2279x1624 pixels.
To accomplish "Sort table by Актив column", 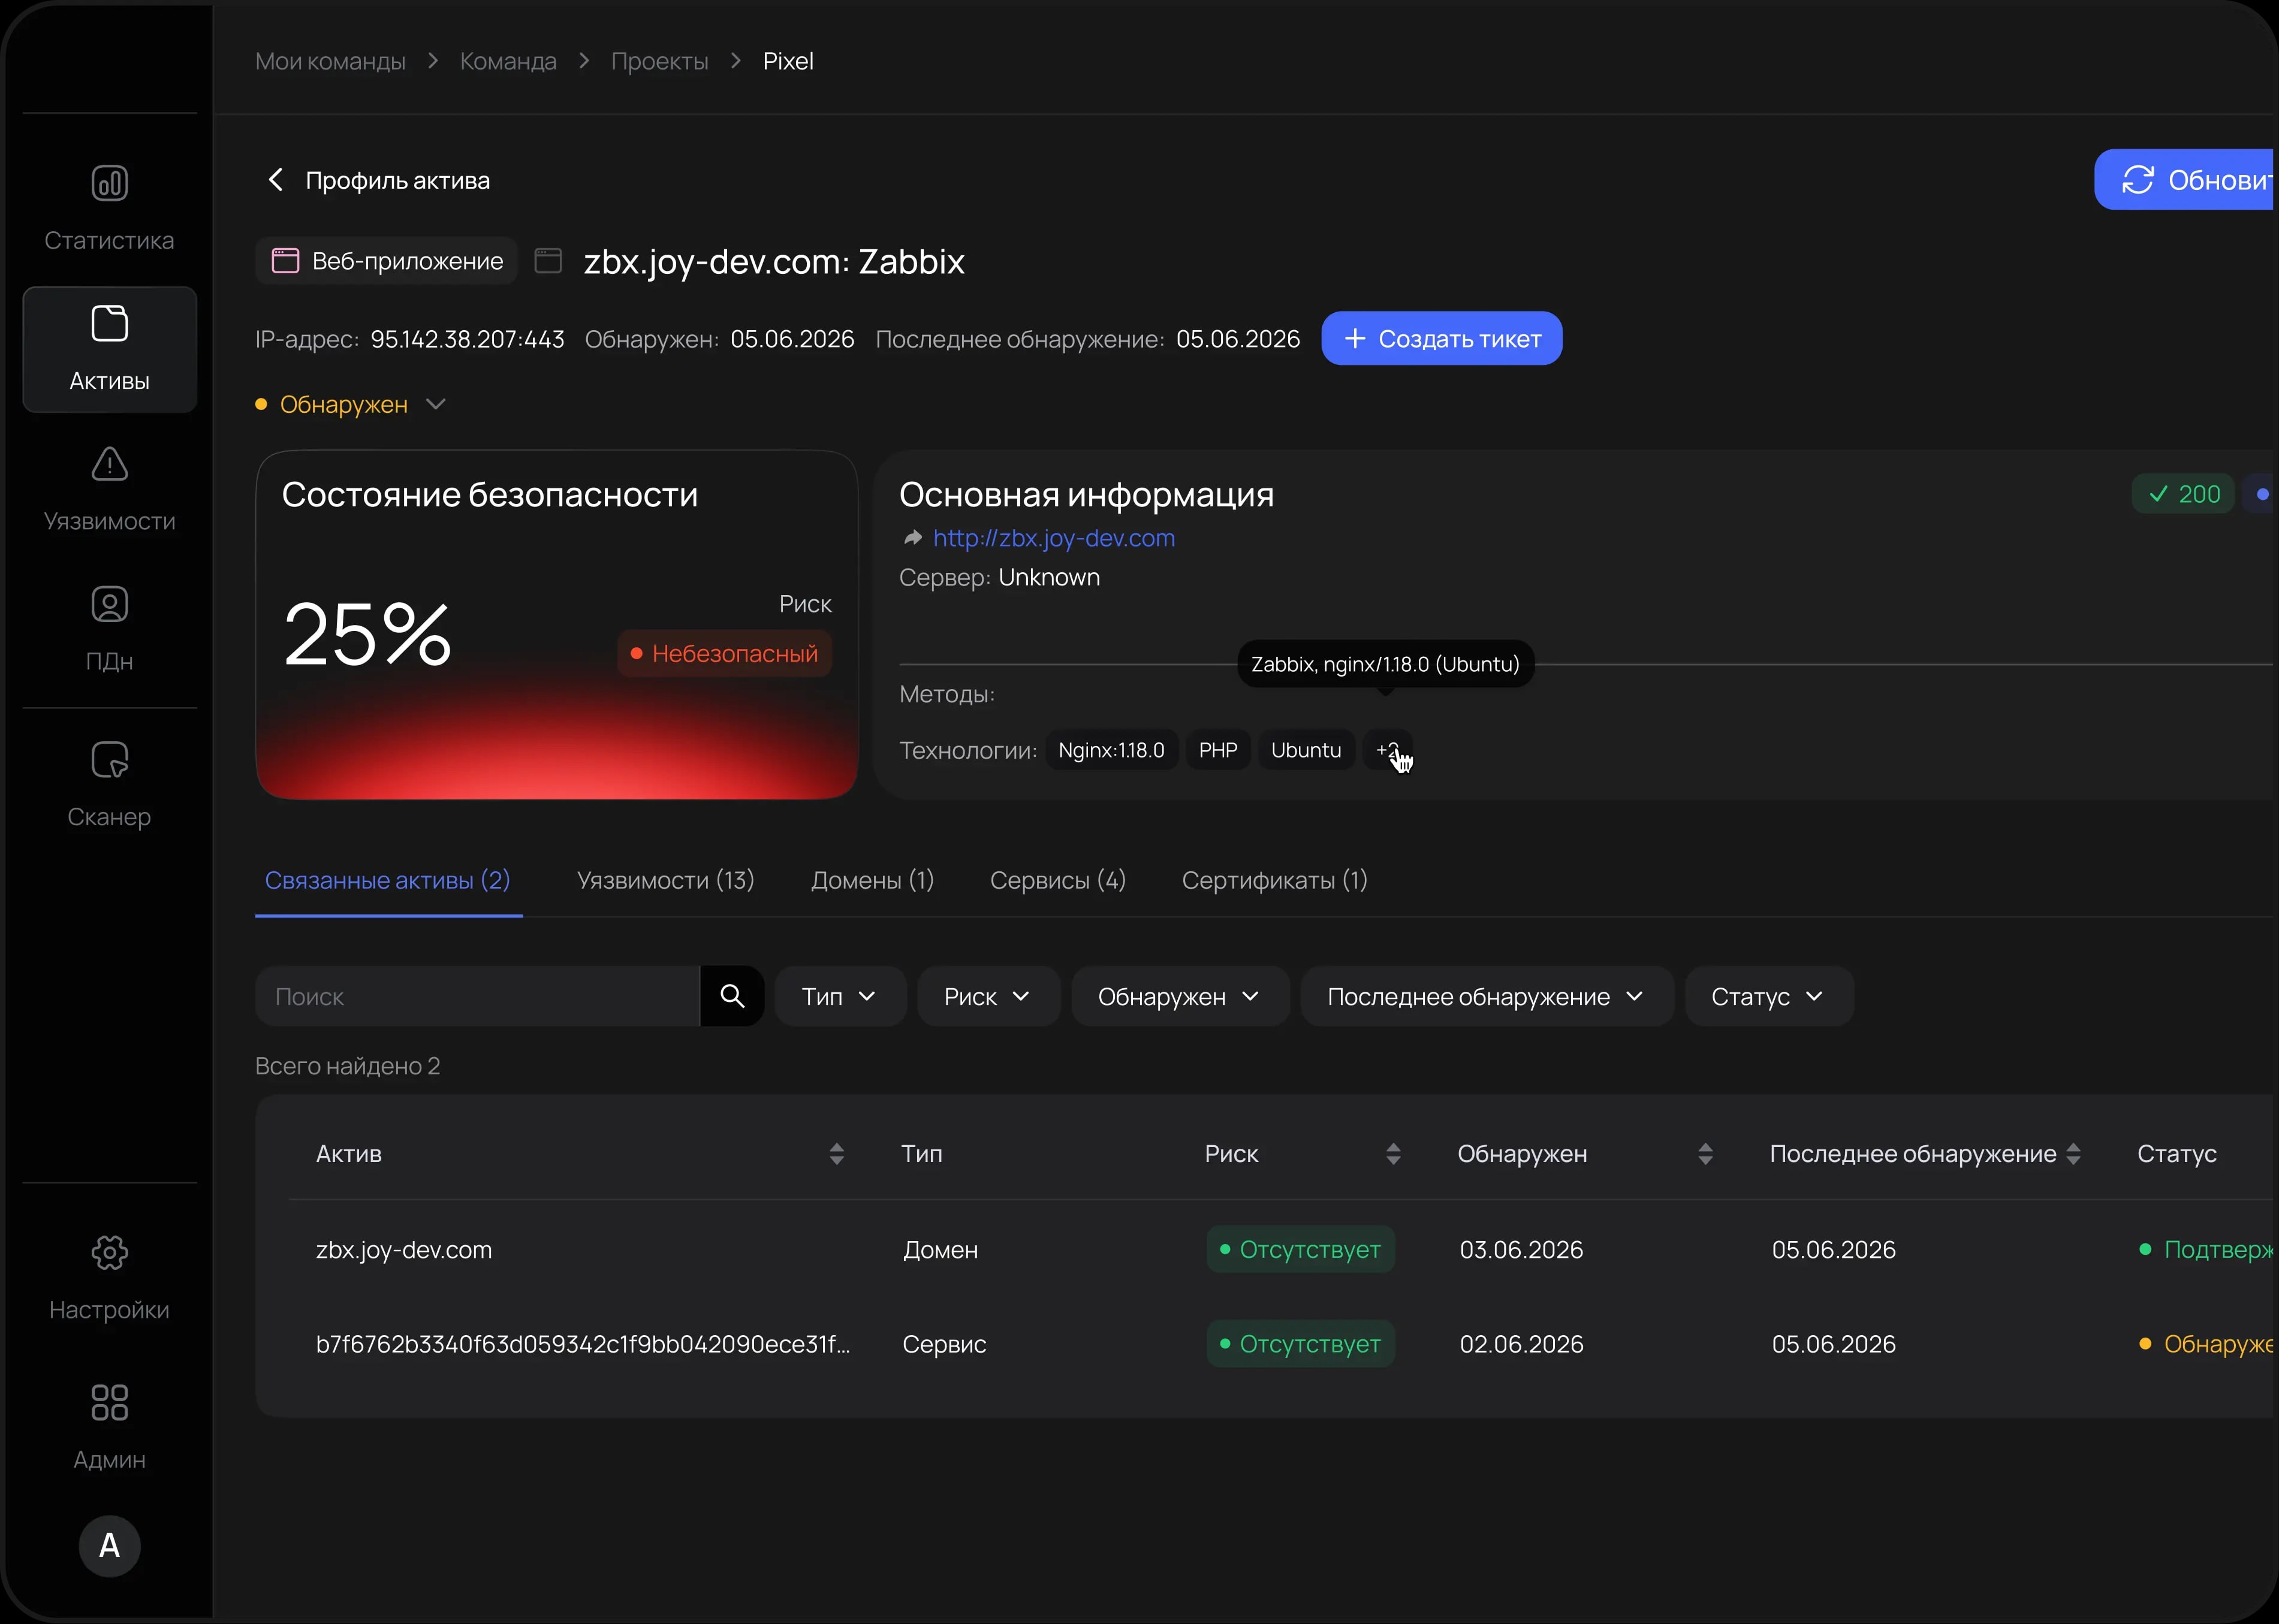I will pos(837,1154).
